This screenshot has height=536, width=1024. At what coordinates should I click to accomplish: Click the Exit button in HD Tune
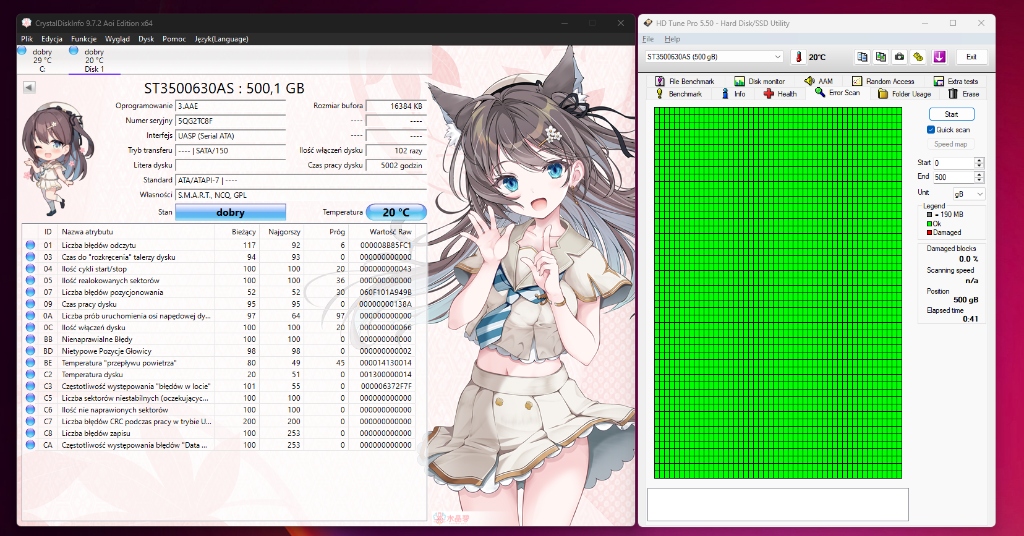pyautogui.click(x=971, y=57)
